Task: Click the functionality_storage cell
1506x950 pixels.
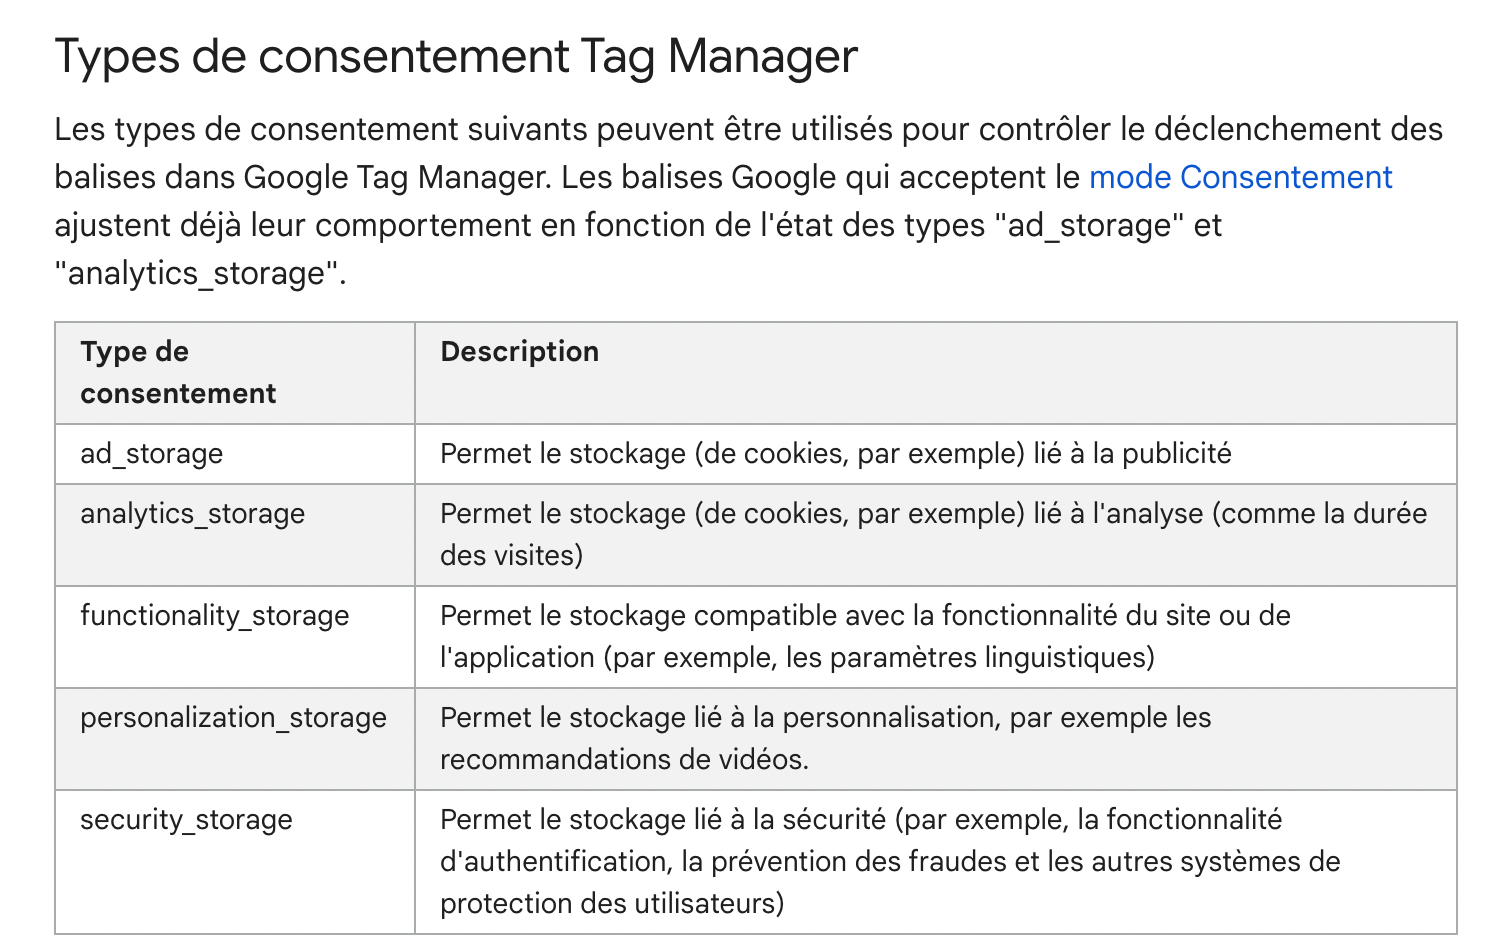Action: [235, 637]
